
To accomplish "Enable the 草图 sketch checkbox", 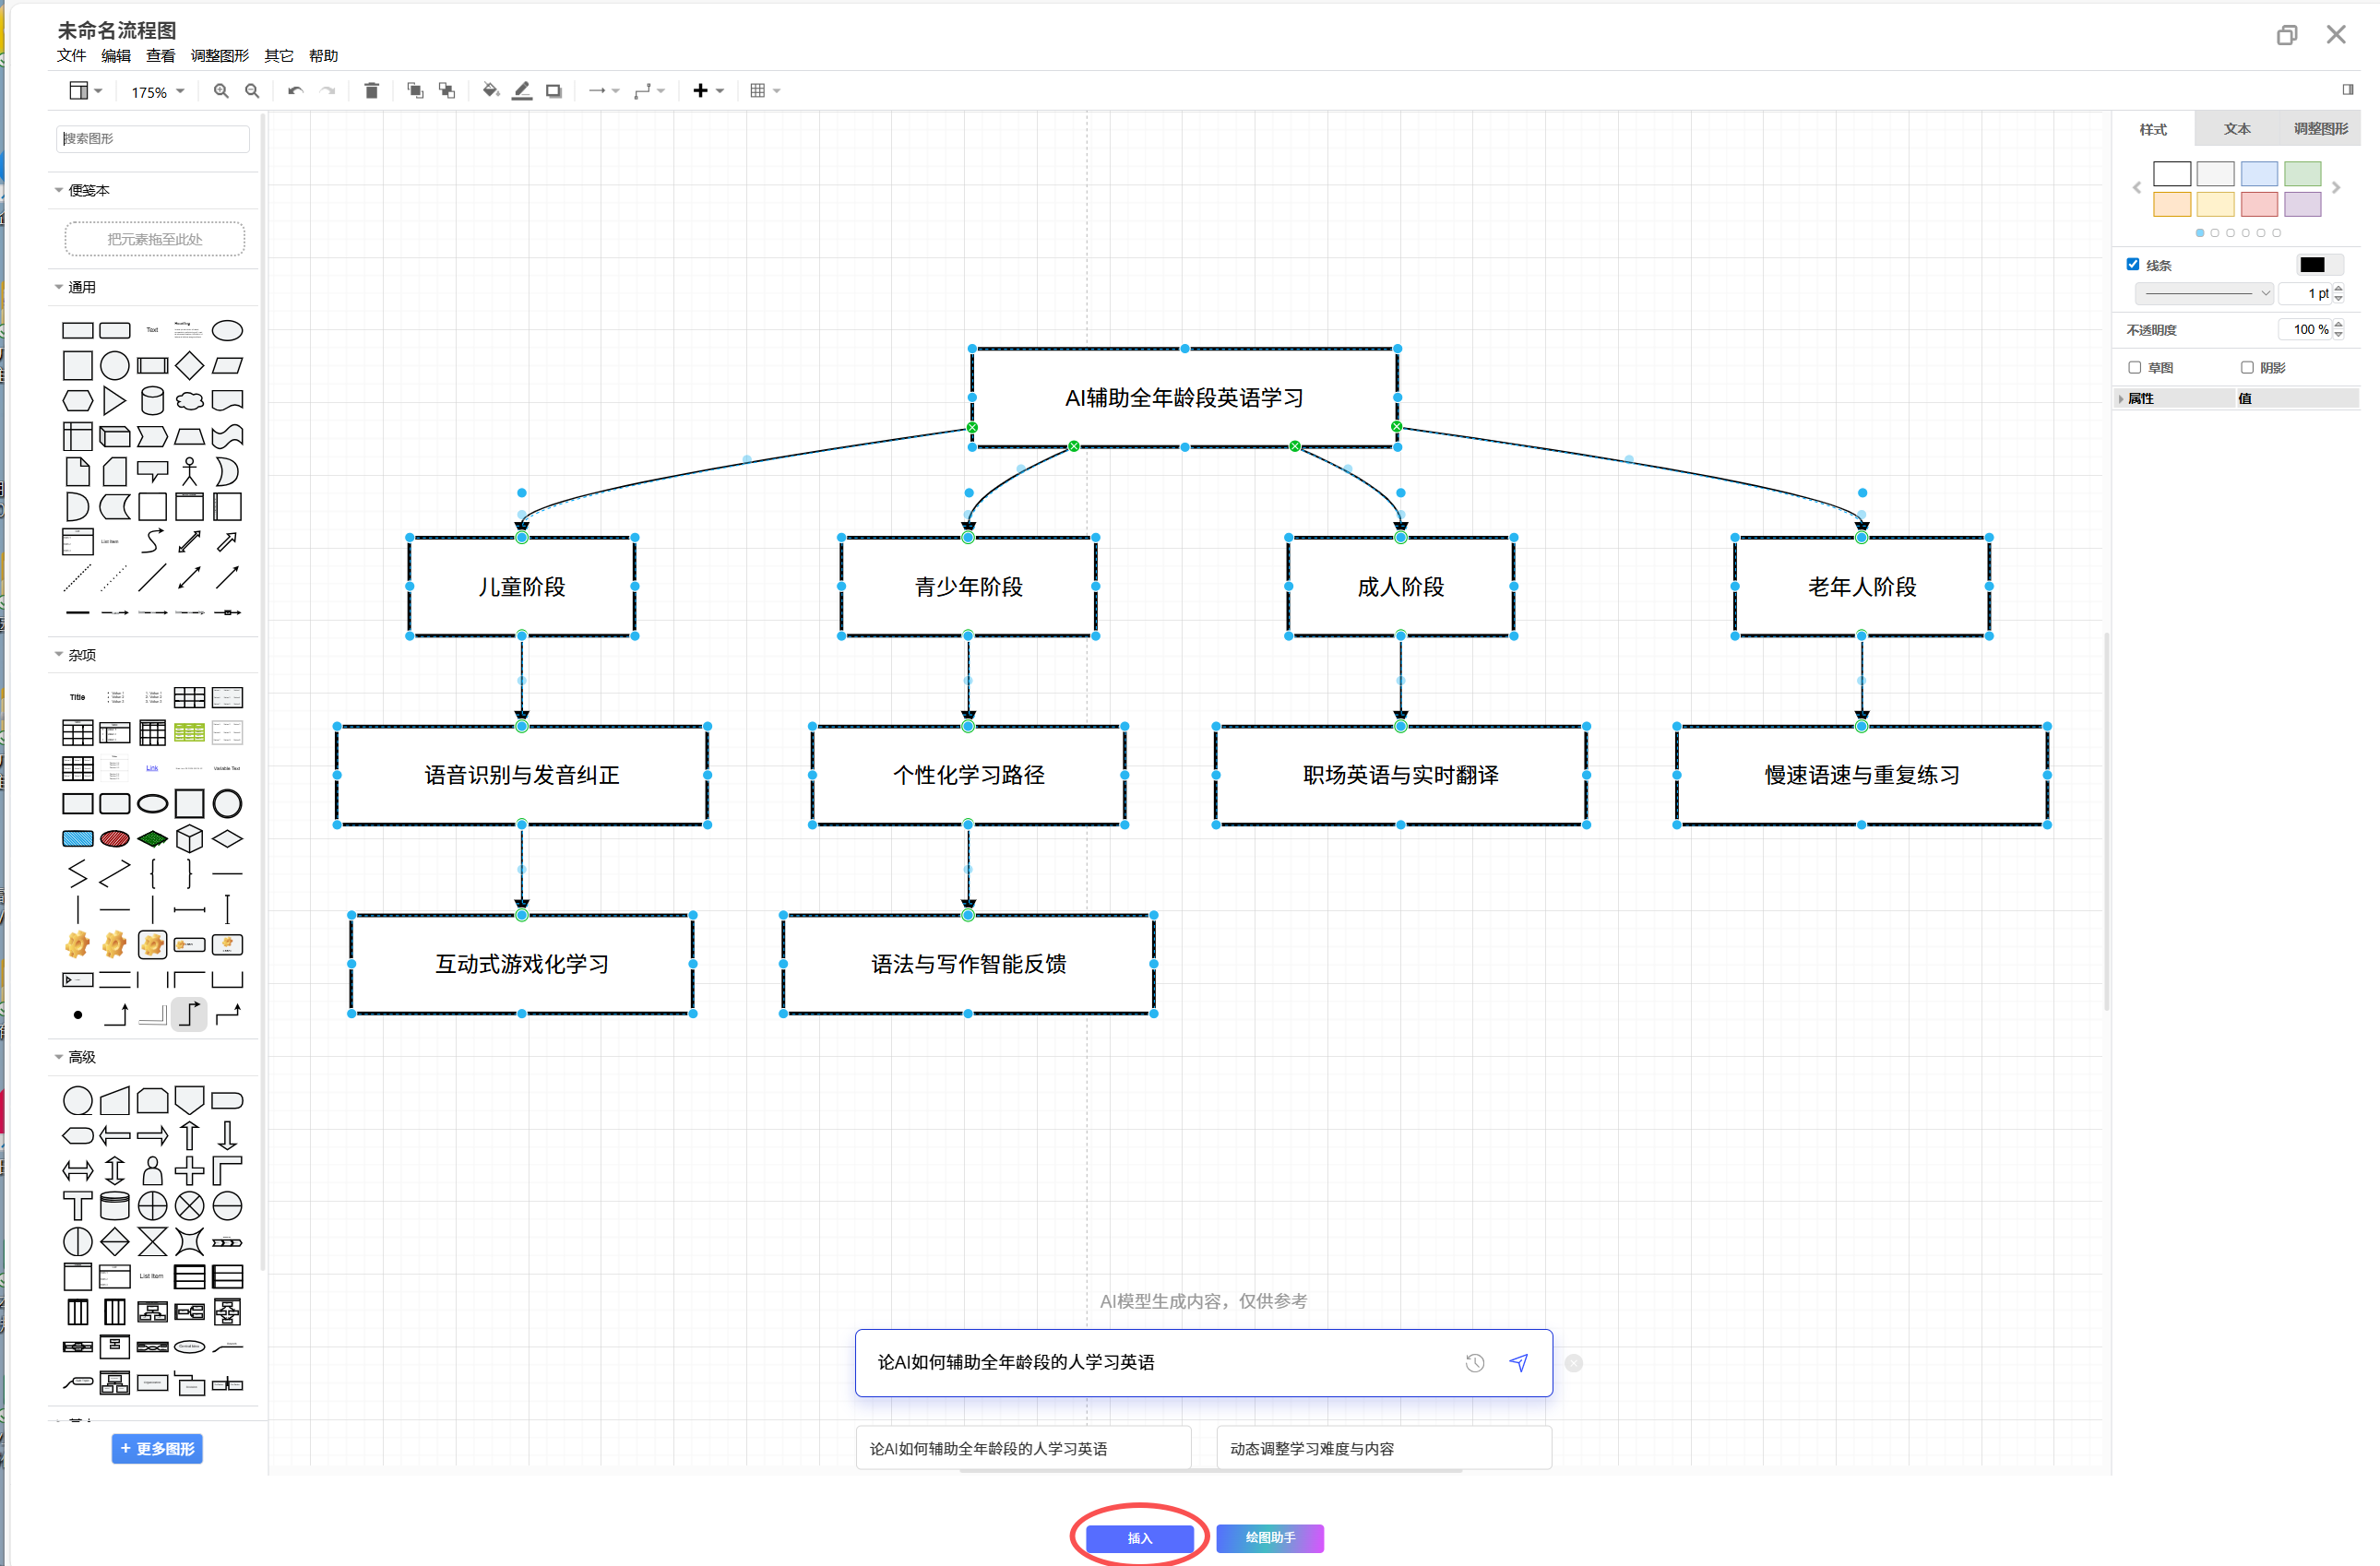I will (x=2135, y=367).
